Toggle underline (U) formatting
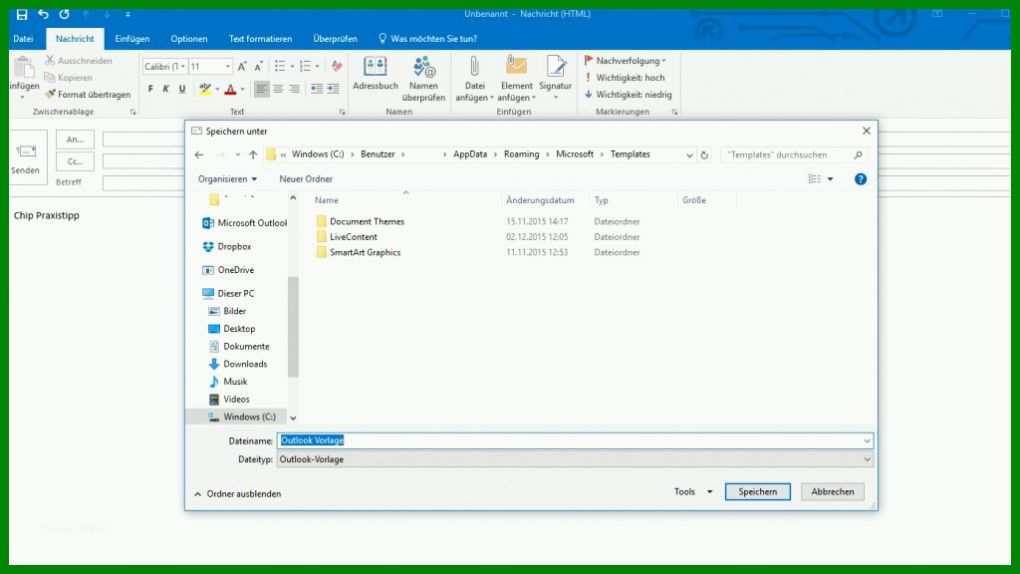The width and height of the screenshot is (1020, 574). click(x=182, y=89)
